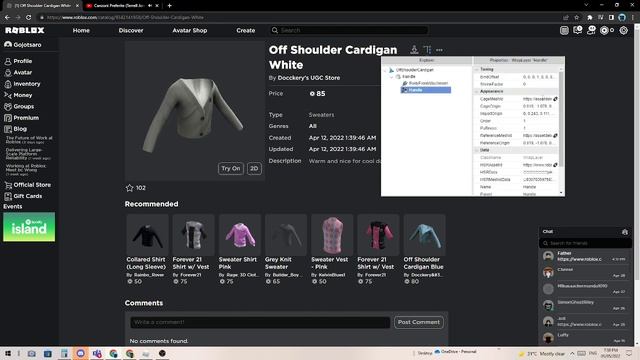Open the tab search dropdown chevron in Chrome
Screen dimensions: 640x360
pos(586,5)
